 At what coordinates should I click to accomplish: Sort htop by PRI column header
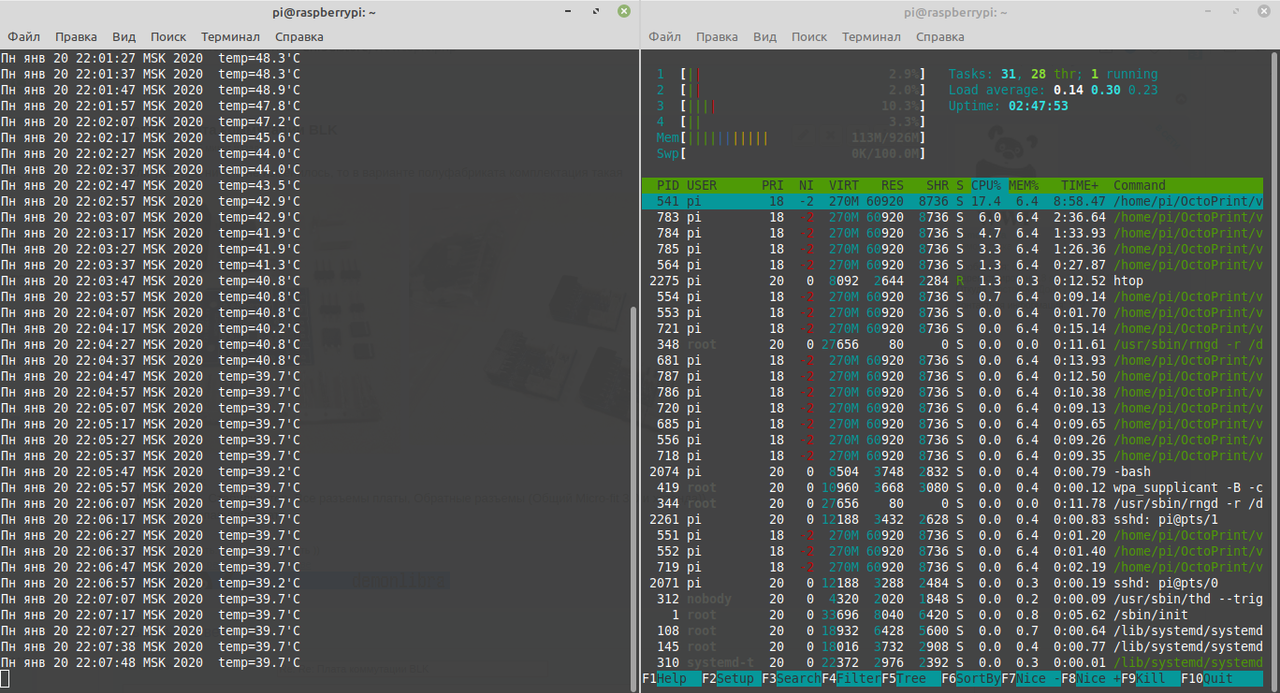coord(773,185)
